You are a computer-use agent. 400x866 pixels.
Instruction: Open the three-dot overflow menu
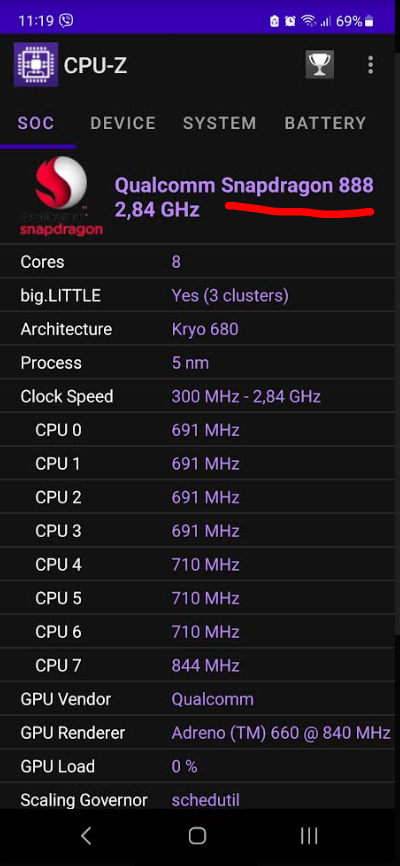pyautogui.click(x=370, y=65)
